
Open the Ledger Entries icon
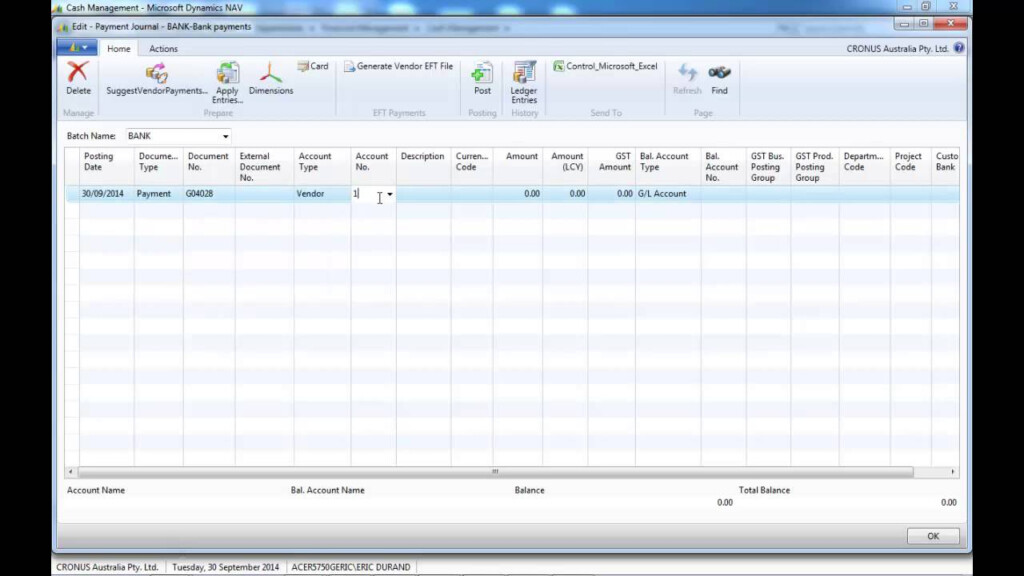click(x=524, y=83)
